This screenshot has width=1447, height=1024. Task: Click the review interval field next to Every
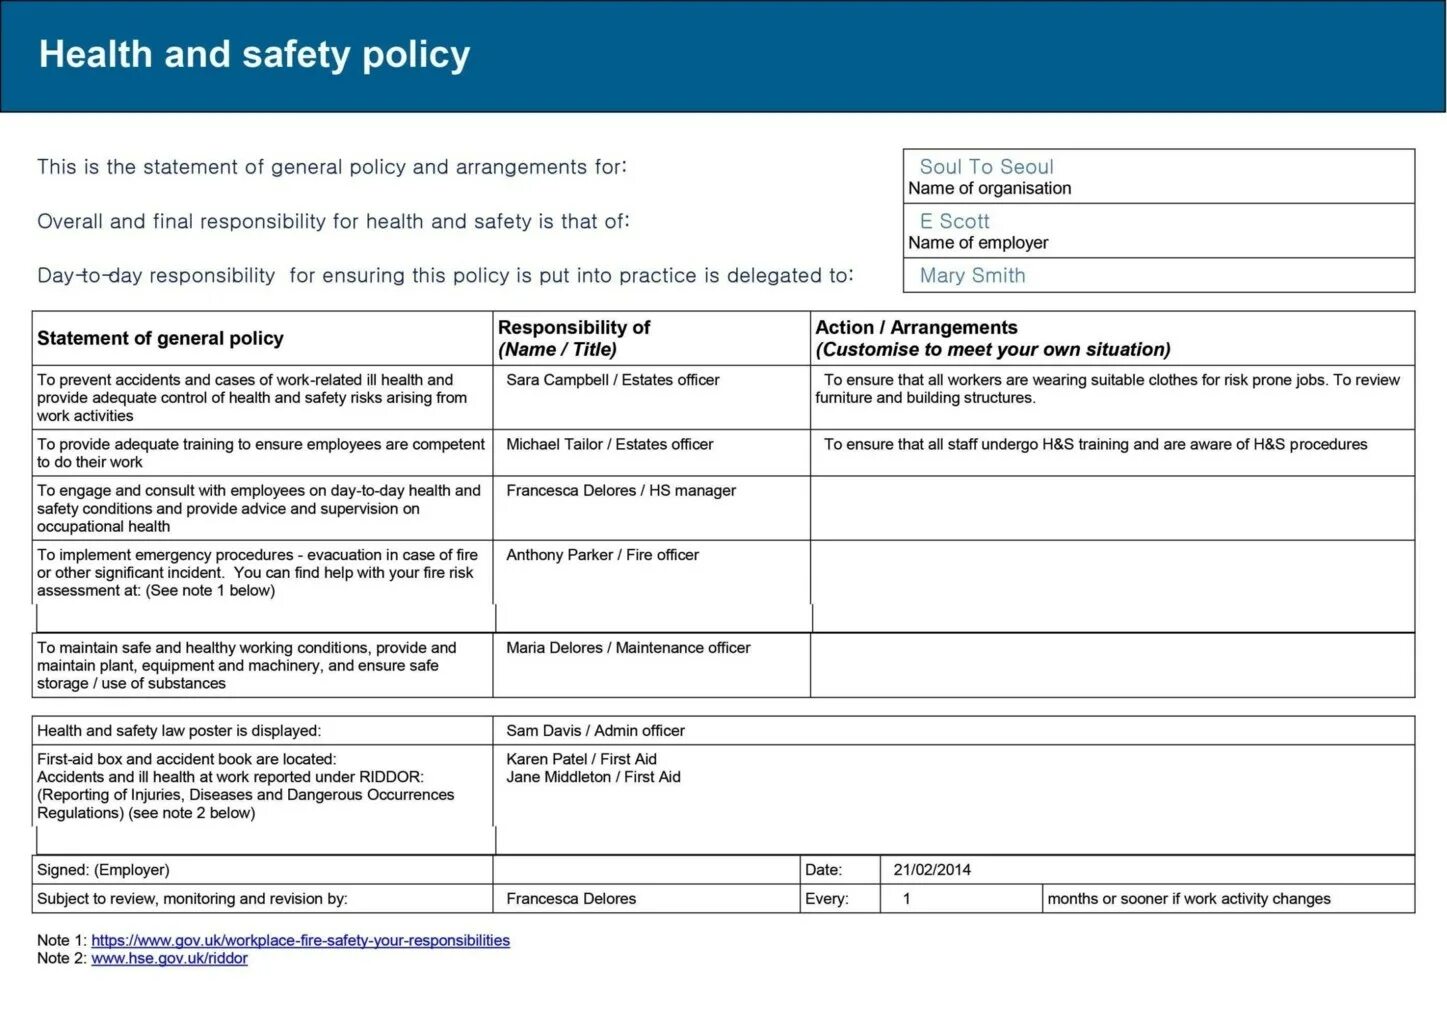coord(961,898)
